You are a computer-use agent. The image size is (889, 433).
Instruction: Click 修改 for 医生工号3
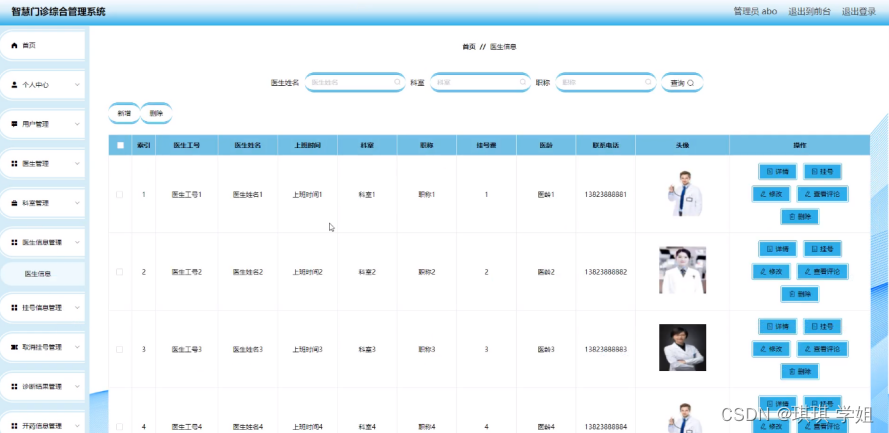(x=771, y=349)
